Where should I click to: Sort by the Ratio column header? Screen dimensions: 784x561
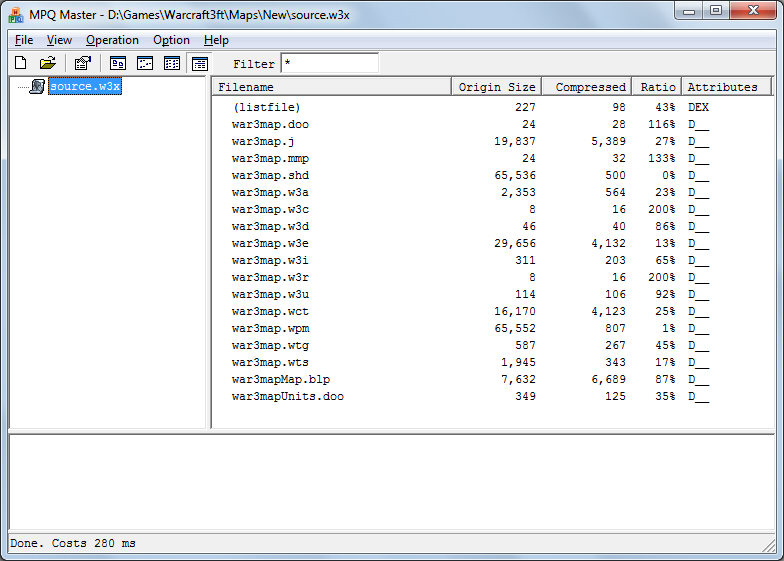(x=657, y=87)
